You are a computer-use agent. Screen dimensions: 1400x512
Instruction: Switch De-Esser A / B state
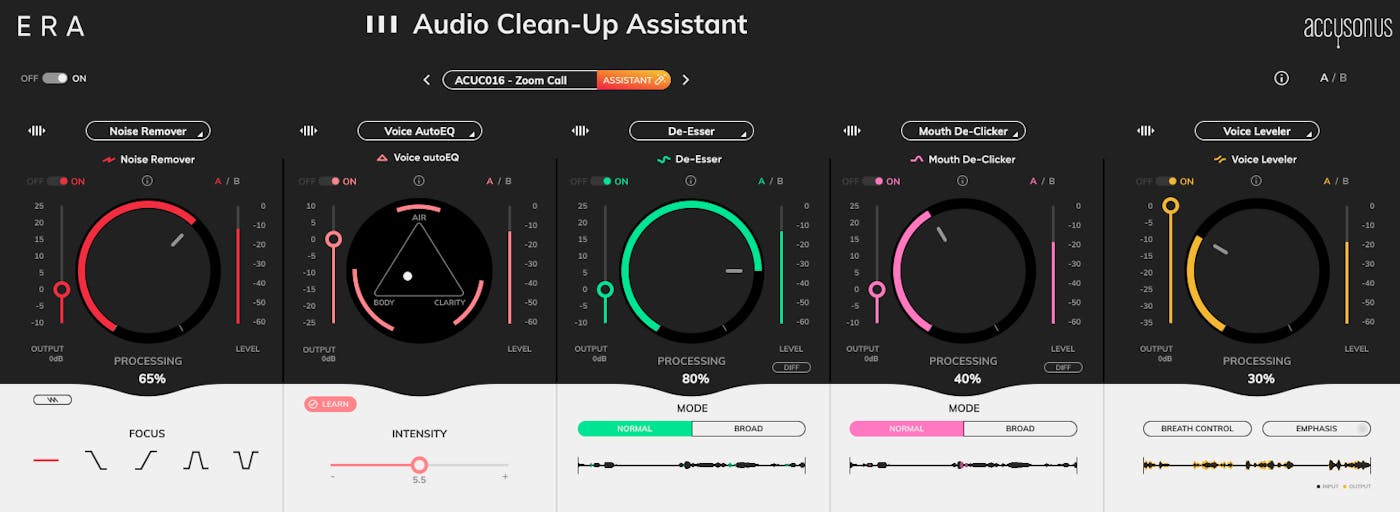coord(771,181)
